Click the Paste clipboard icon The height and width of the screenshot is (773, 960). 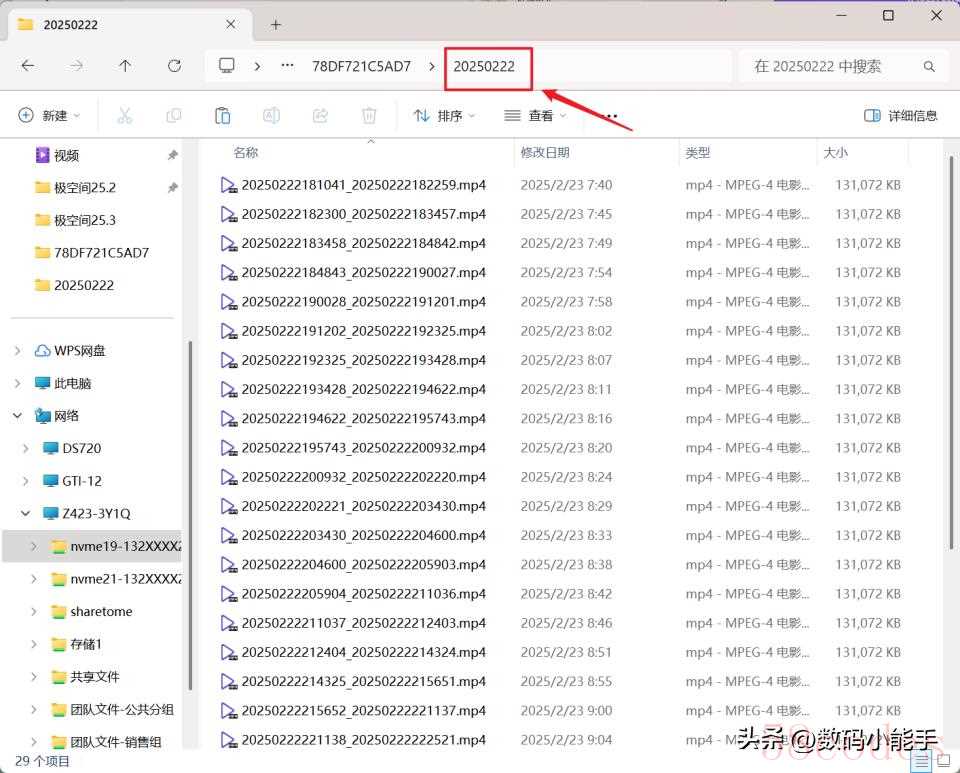(x=222, y=116)
